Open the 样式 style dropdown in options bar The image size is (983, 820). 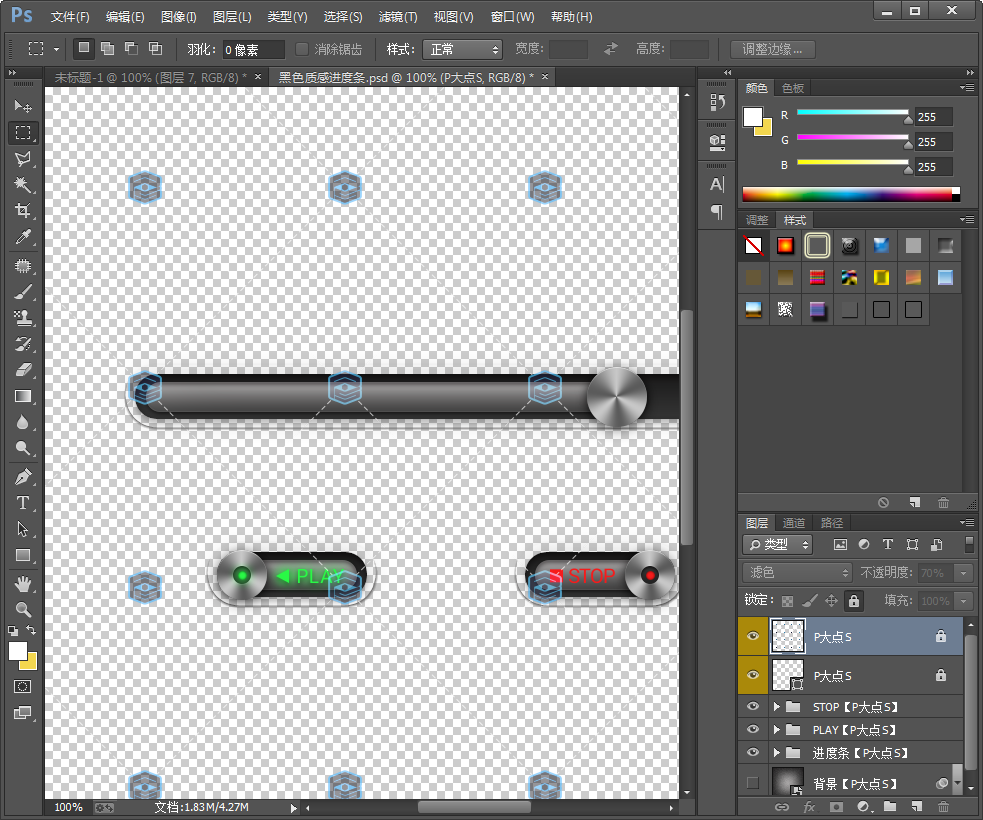462,49
